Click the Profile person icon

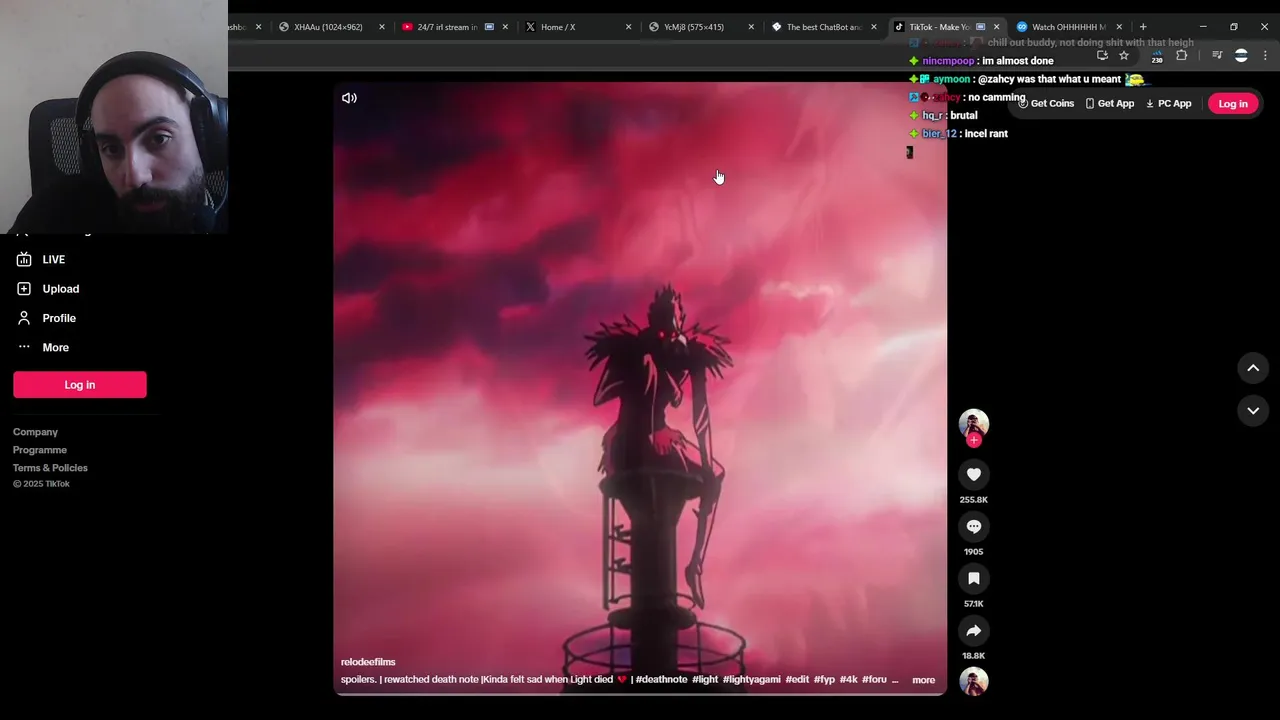pos(24,318)
